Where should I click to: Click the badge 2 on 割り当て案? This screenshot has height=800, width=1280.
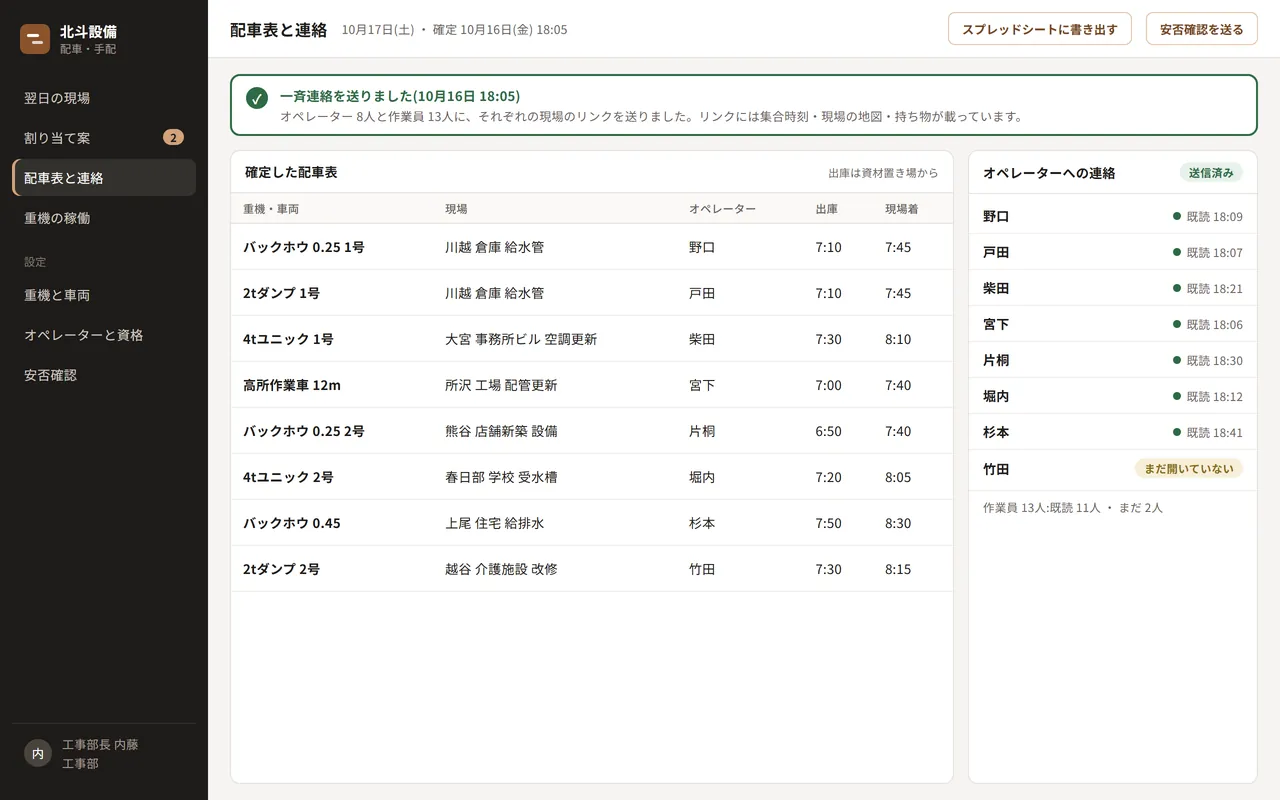pos(173,138)
